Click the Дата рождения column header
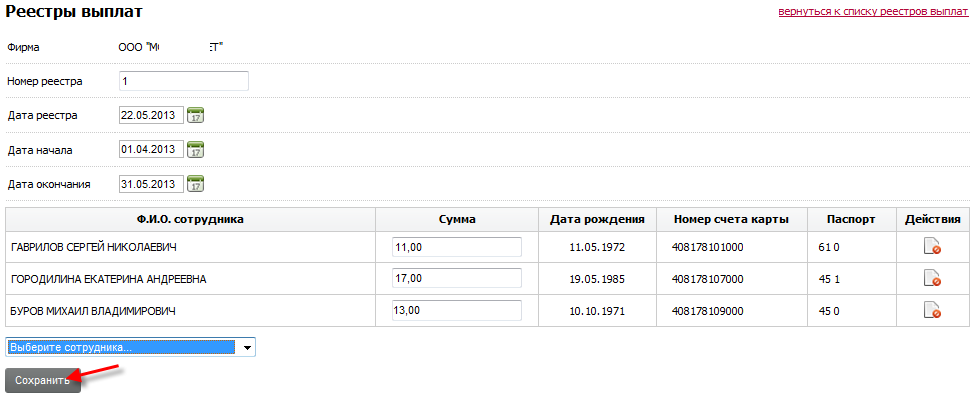The width and height of the screenshot is (974, 408). pos(597,219)
